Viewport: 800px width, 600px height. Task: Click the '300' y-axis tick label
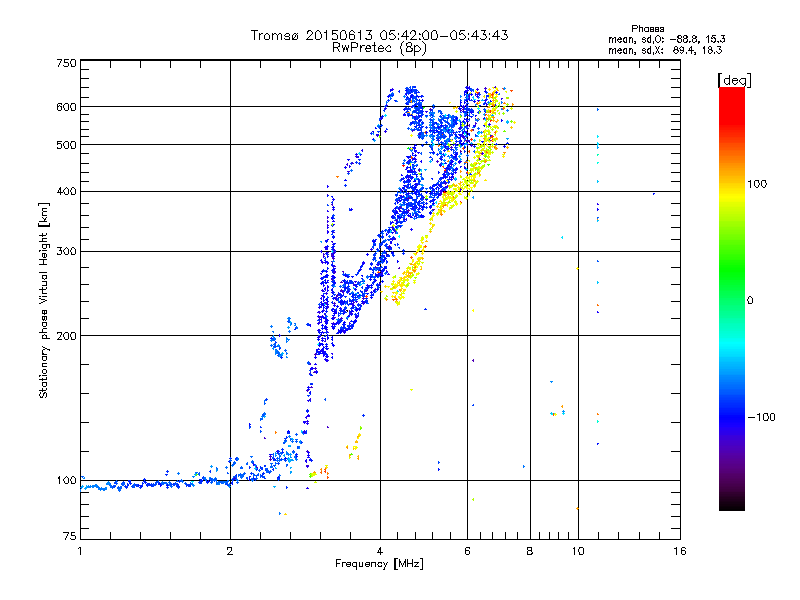click(x=66, y=252)
